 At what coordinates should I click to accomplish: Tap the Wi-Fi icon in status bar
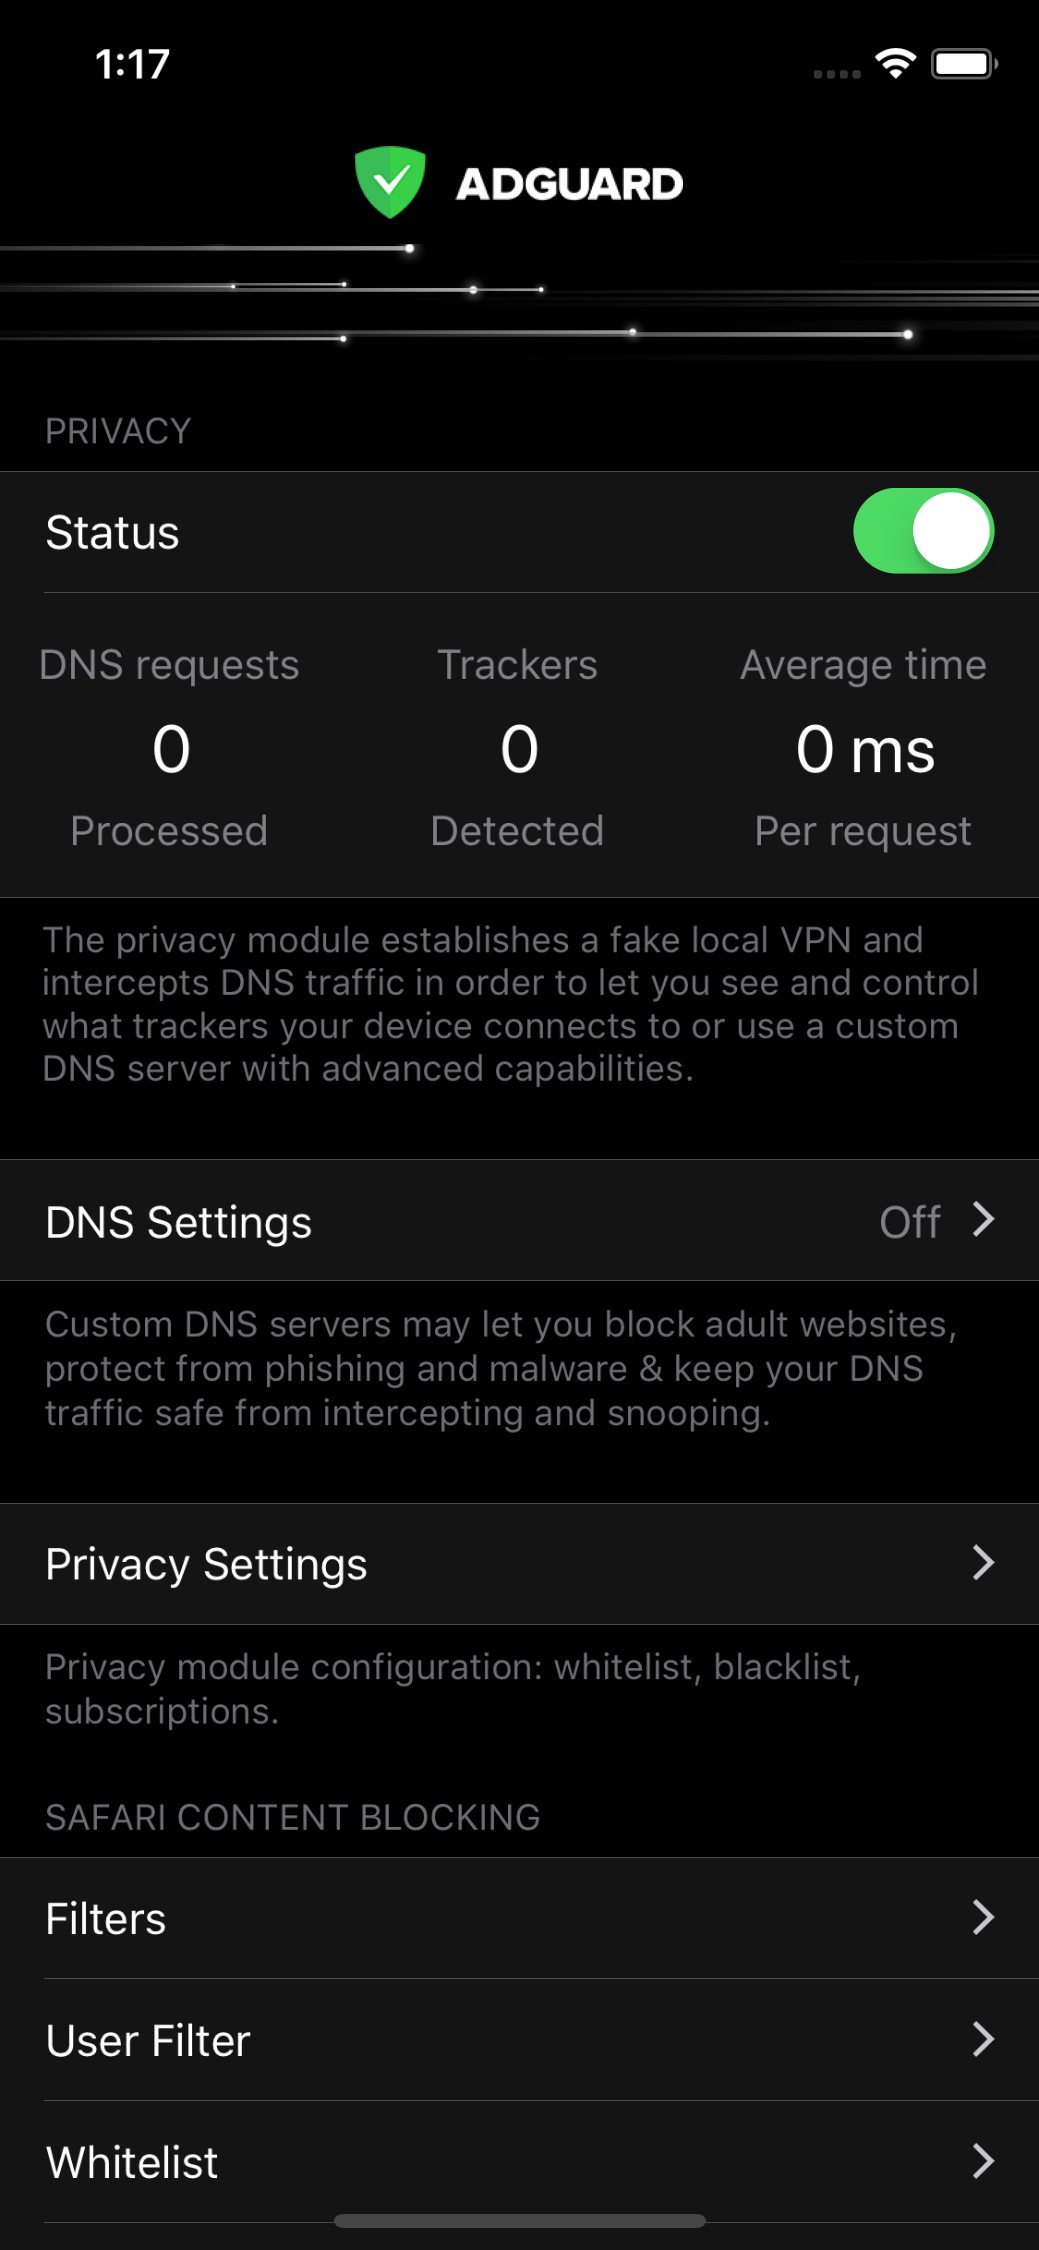(x=896, y=64)
